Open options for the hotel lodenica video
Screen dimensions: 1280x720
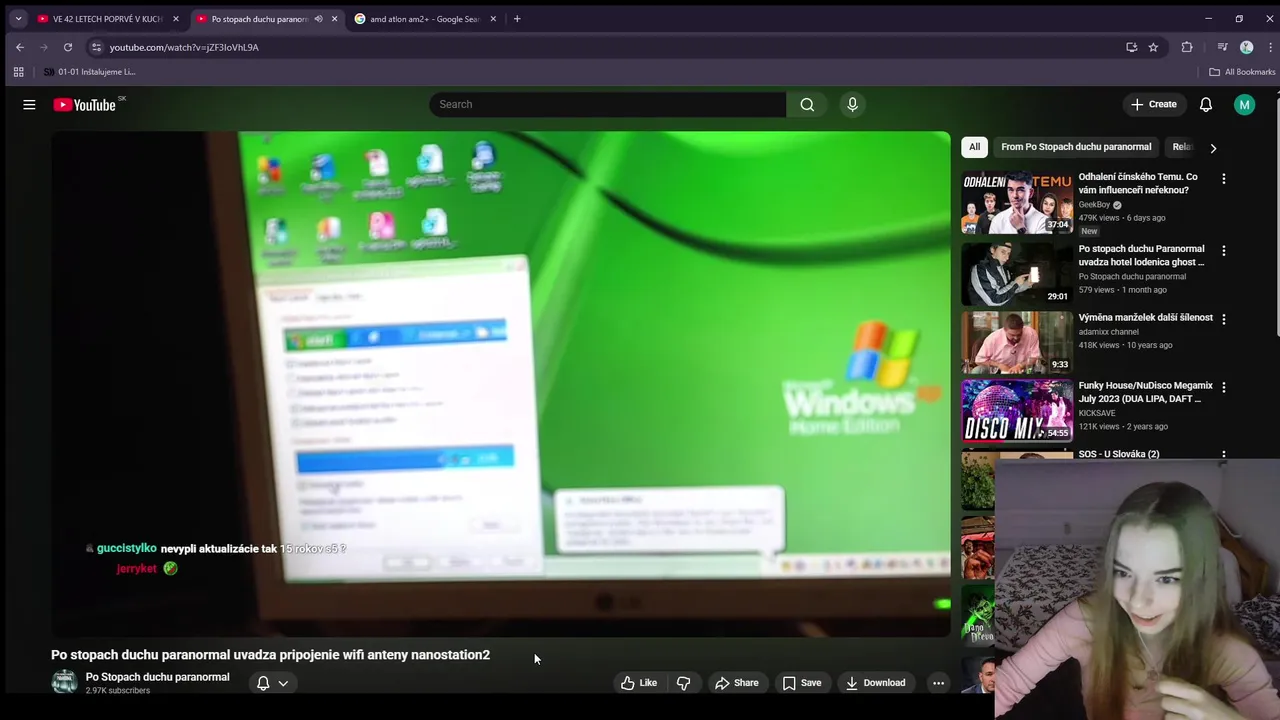pos(1223,251)
